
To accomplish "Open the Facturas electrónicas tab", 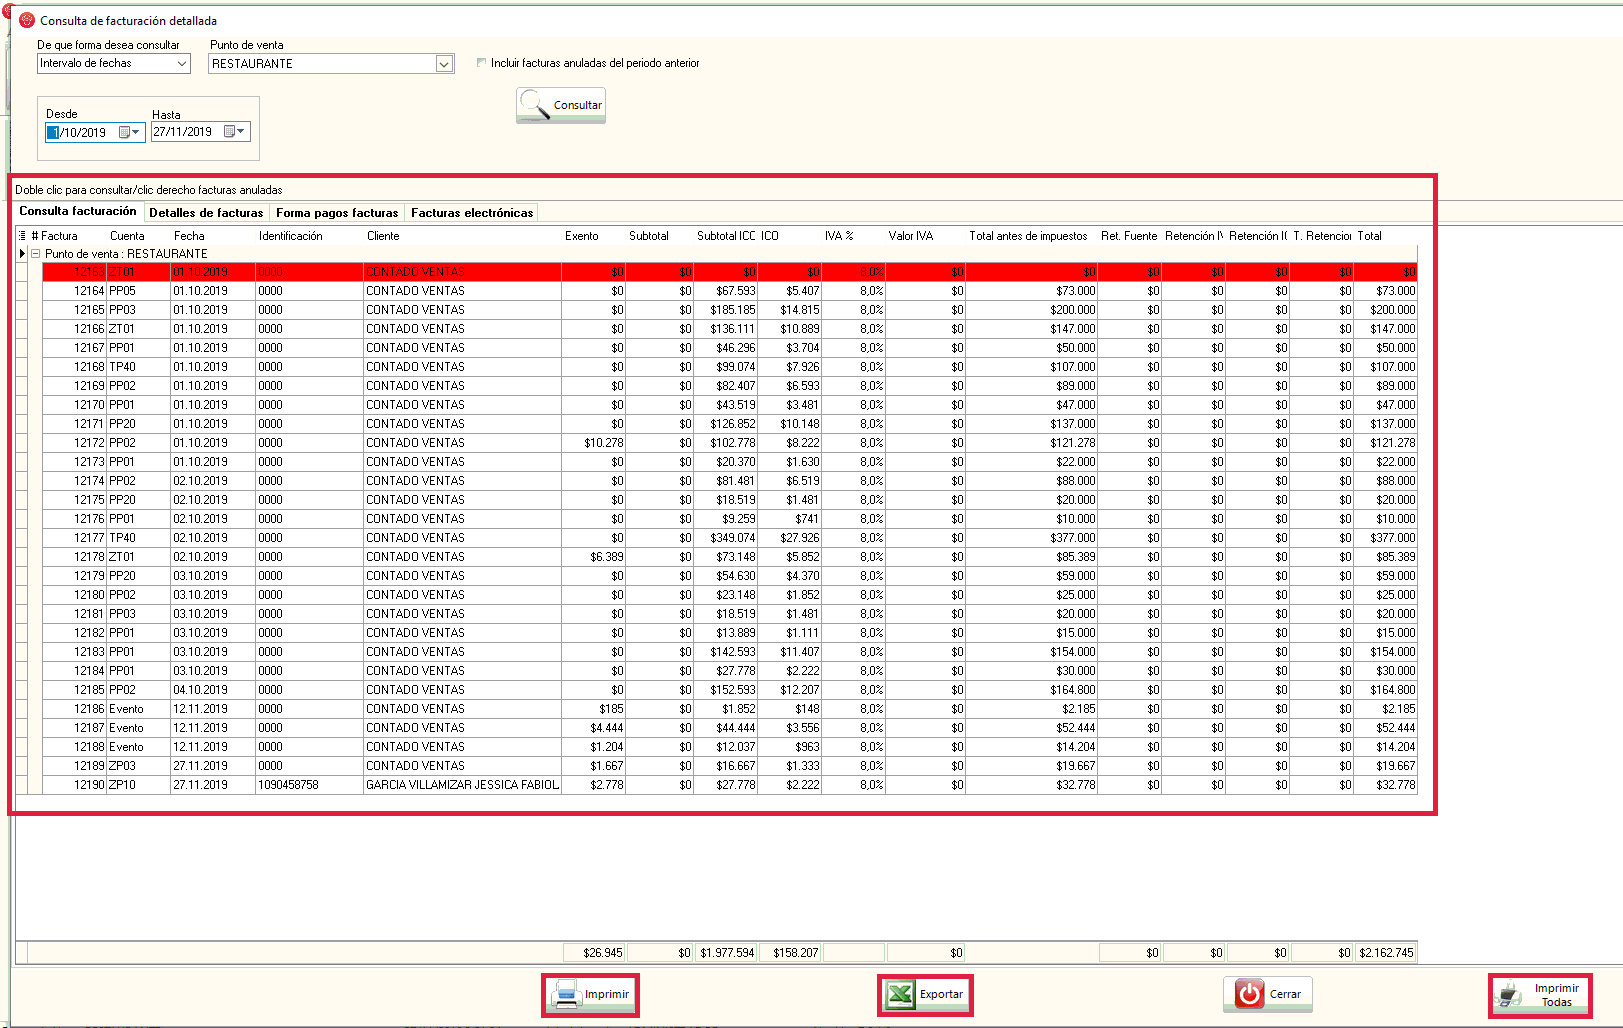I will pyautogui.click(x=472, y=213).
